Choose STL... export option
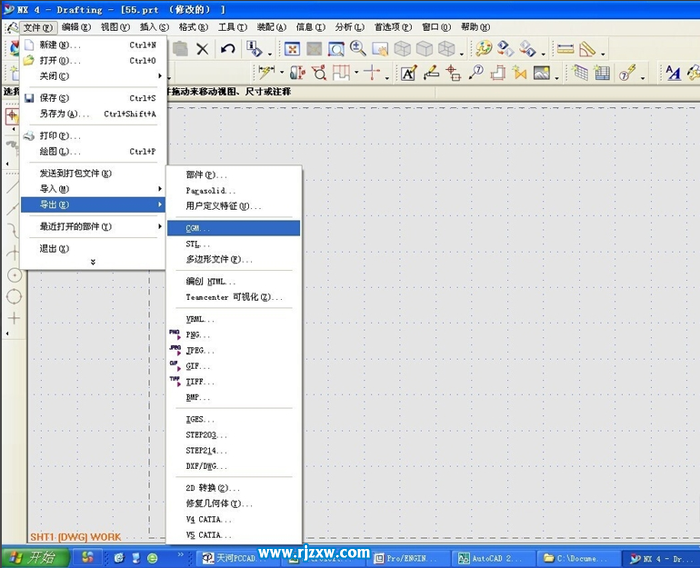 [233, 244]
